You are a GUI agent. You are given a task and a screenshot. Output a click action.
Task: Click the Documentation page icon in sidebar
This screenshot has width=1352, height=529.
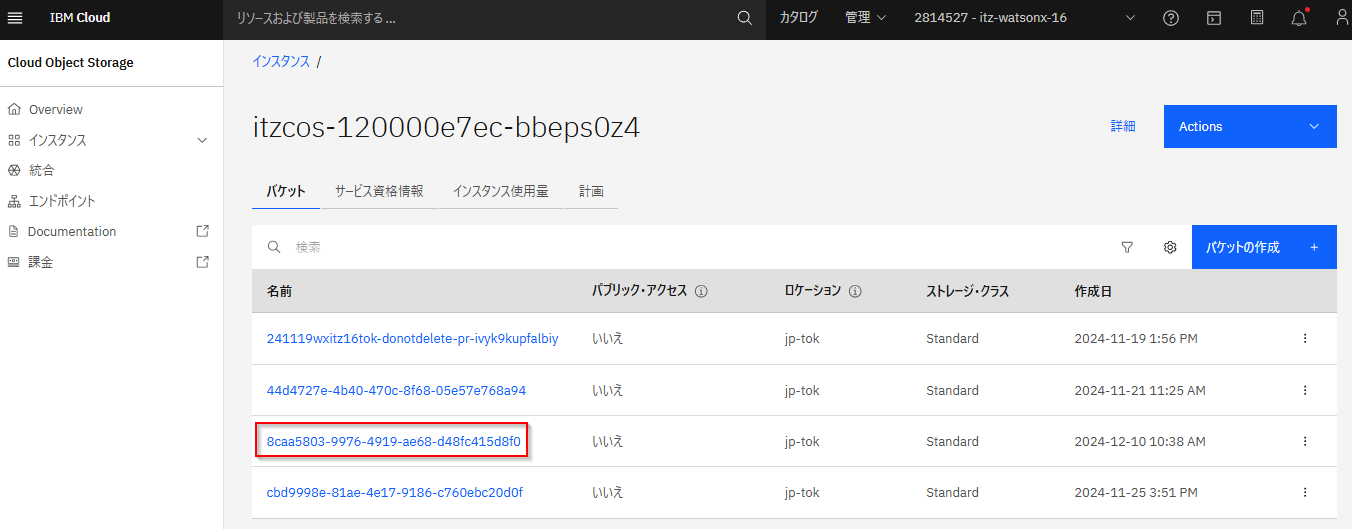14,231
